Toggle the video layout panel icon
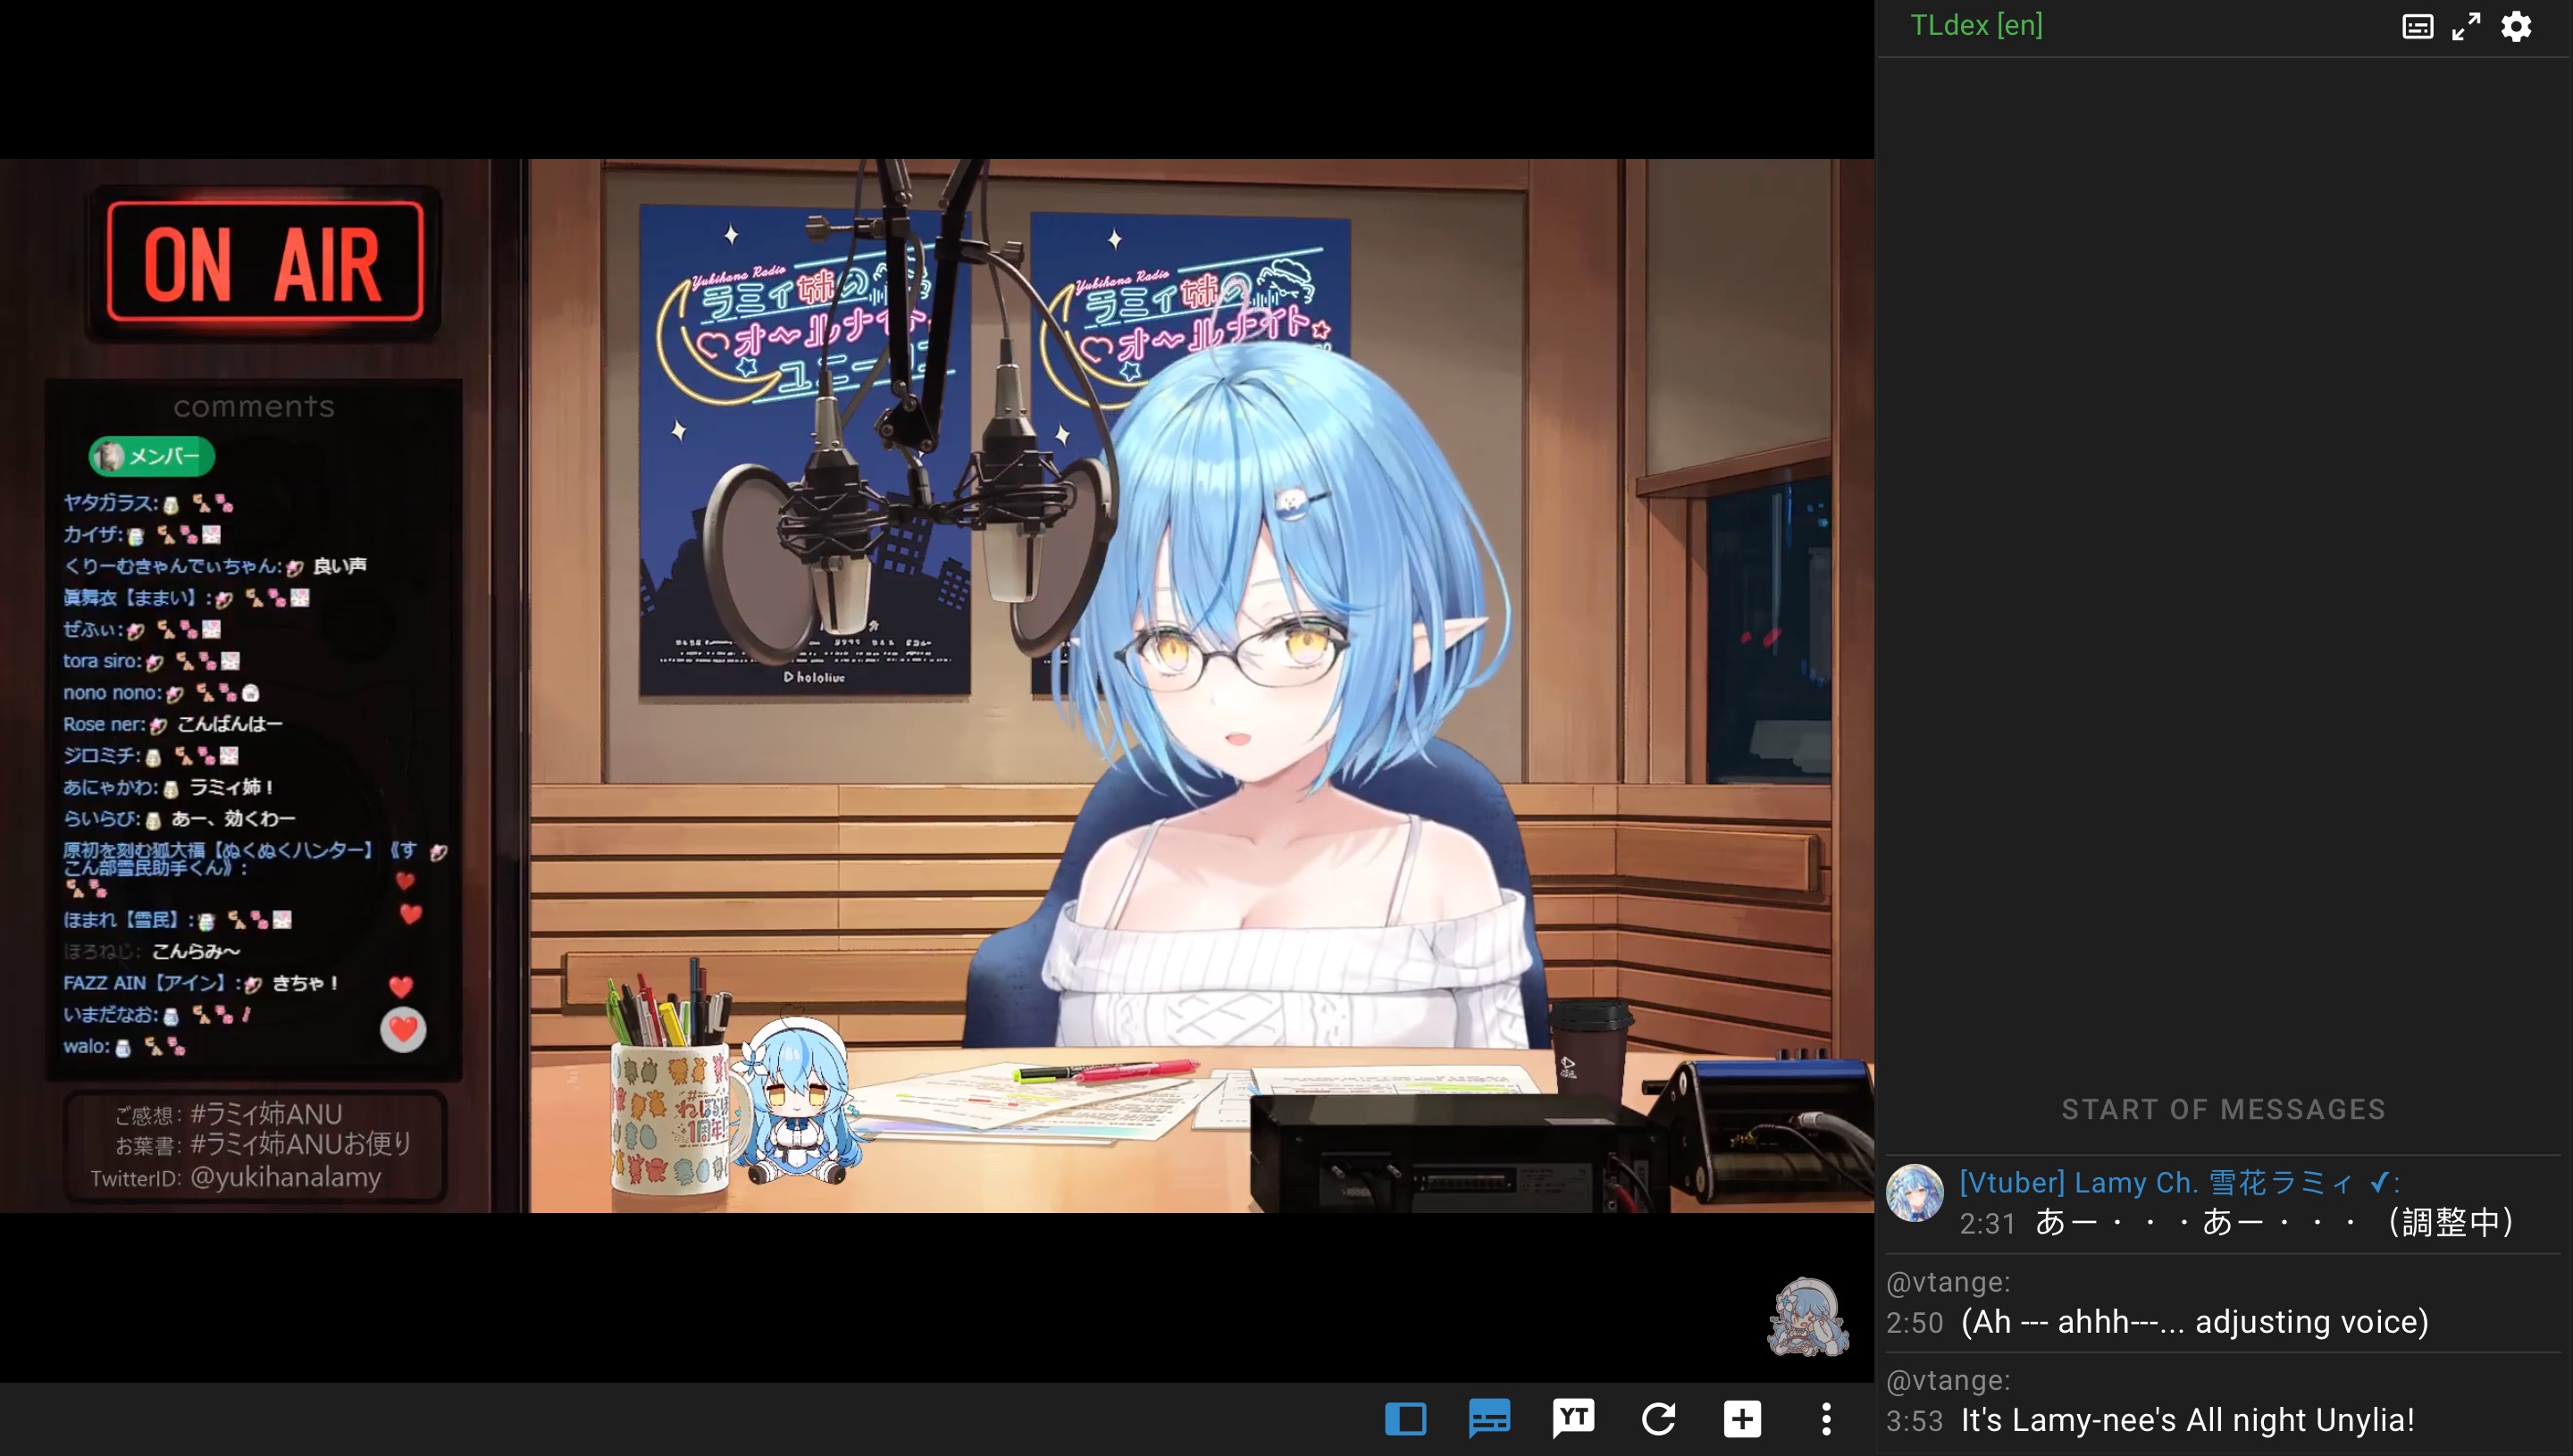The height and width of the screenshot is (1456, 2573). pos(1405,1418)
